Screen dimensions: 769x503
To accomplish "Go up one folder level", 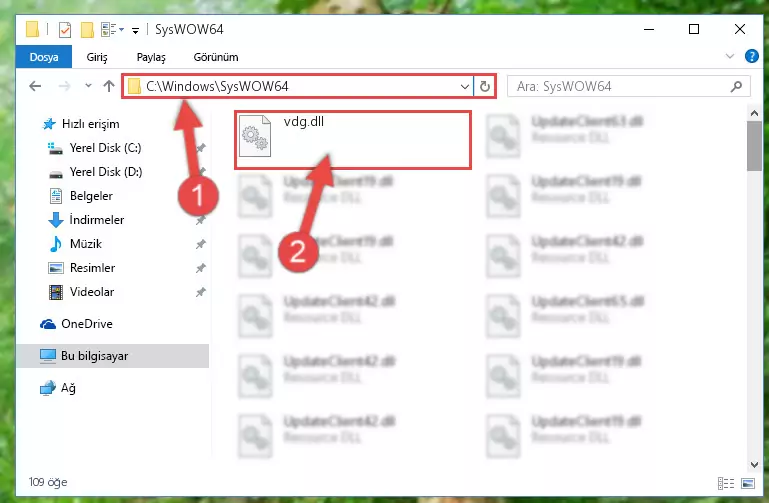I will (109, 86).
